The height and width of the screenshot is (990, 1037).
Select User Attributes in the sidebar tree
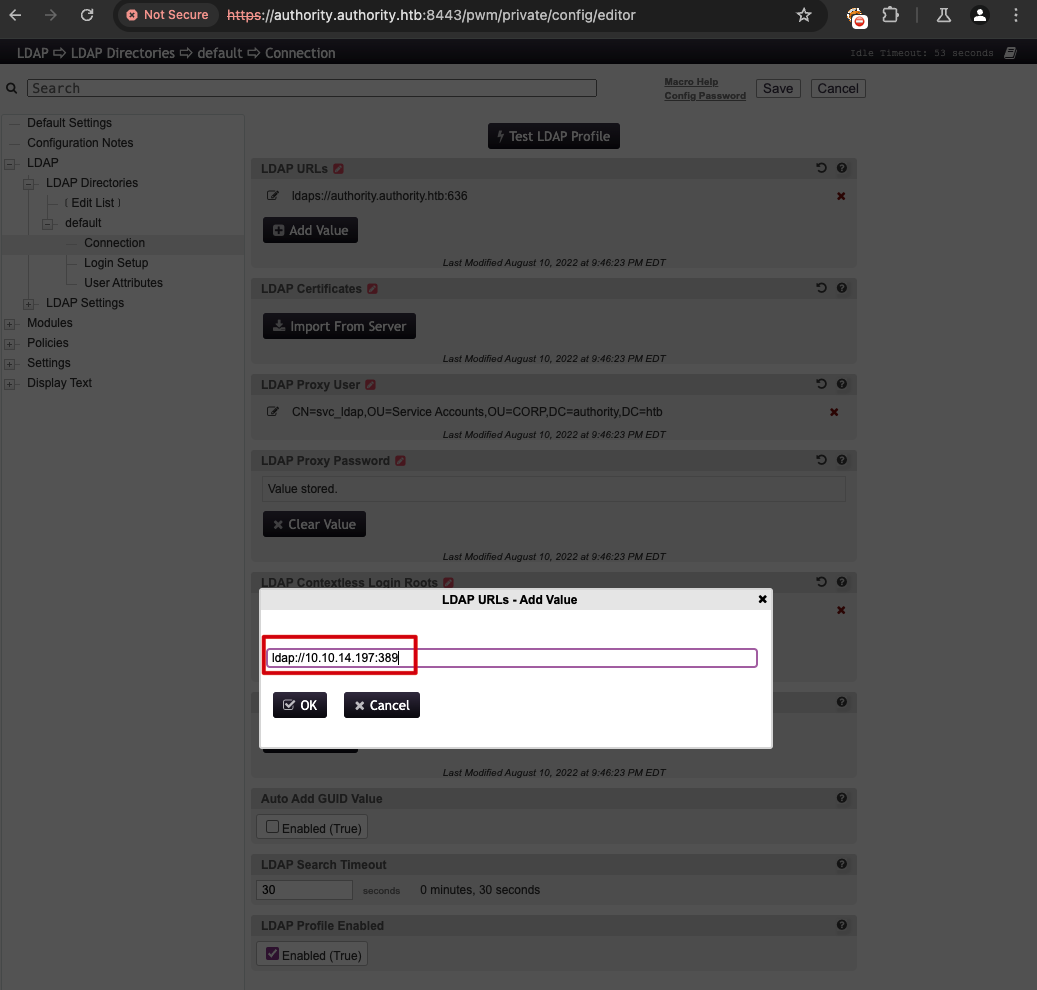(121, 283)
